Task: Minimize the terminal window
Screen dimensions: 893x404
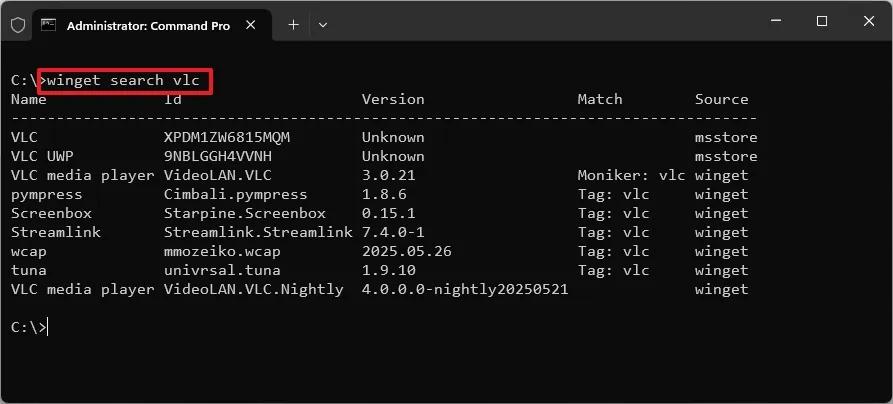Action: [x=774, y=21]
